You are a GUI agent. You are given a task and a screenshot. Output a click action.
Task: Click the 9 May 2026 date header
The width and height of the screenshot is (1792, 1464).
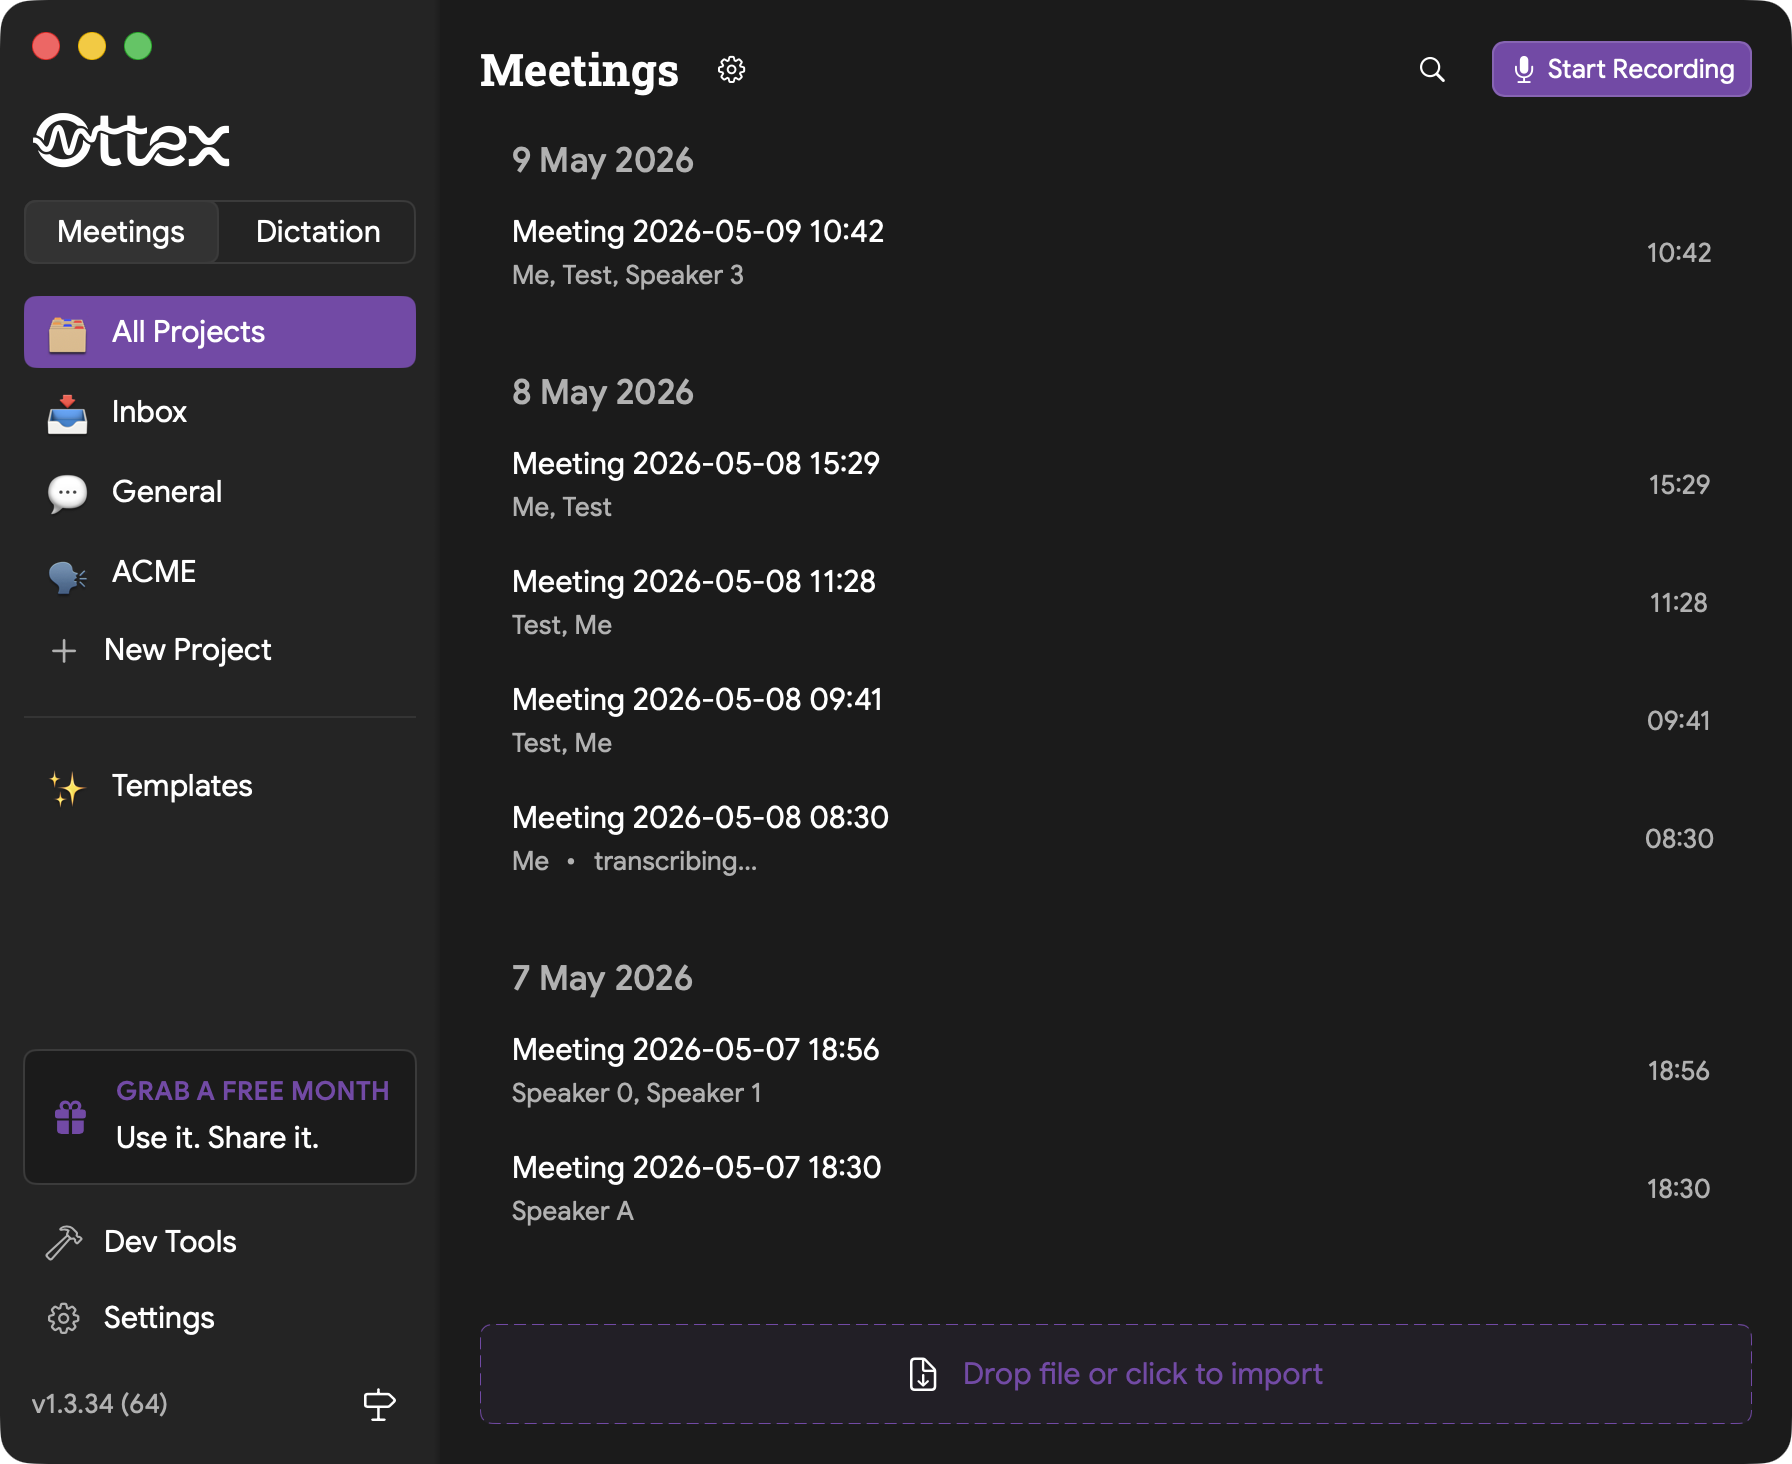click(603, 160)
